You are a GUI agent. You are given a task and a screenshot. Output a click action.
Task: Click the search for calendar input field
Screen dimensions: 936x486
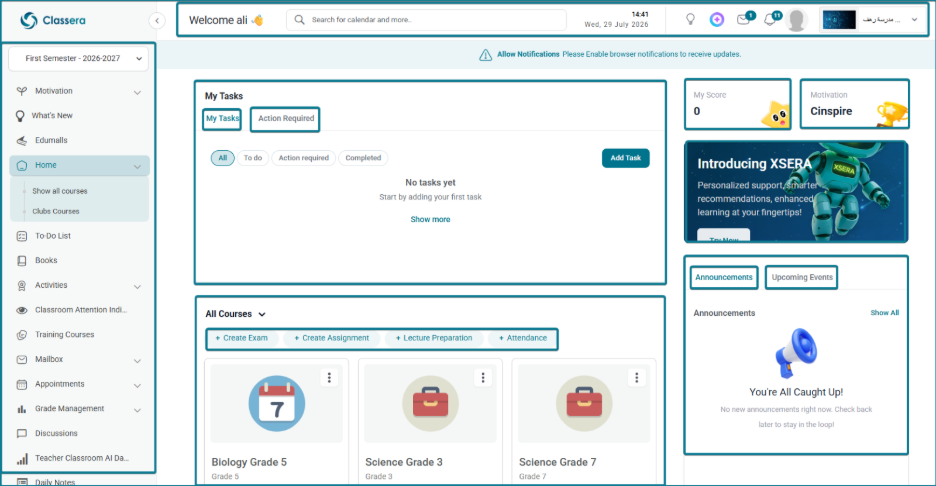coord(426,20)
